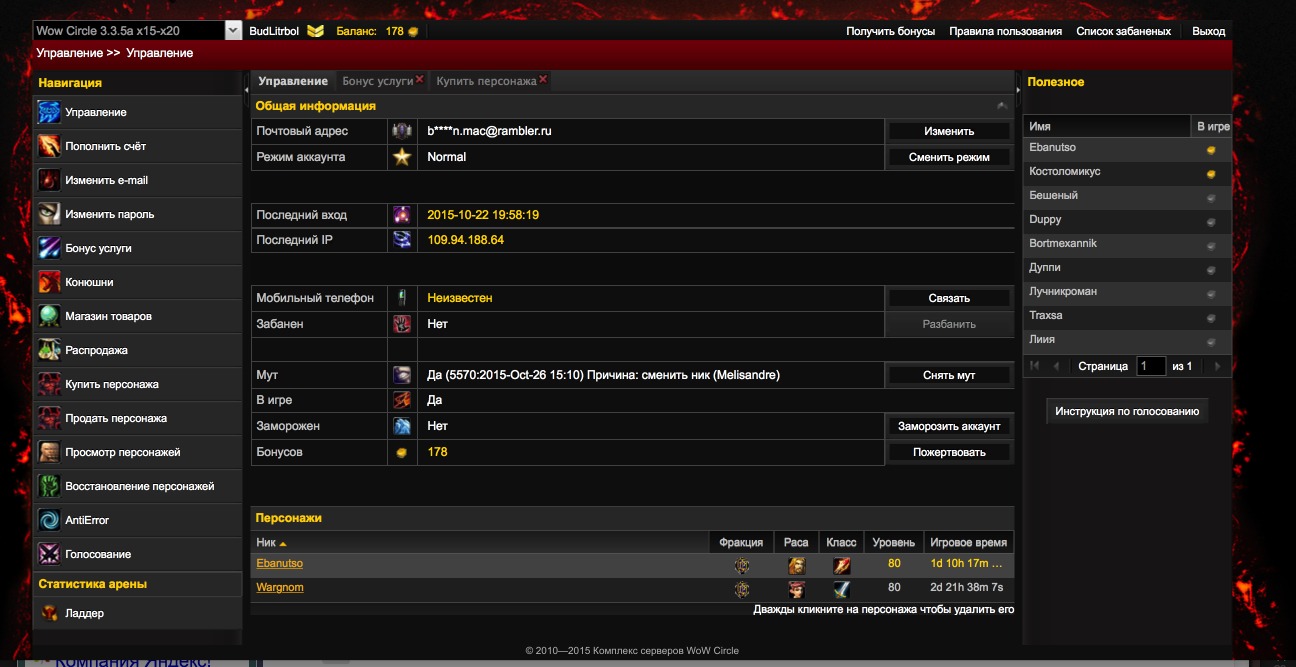This screenshot has width=1296, height=667.
Task: Click the Магазин товаров green orb icon
Action: pyautogui.click(x=49, y=316)
